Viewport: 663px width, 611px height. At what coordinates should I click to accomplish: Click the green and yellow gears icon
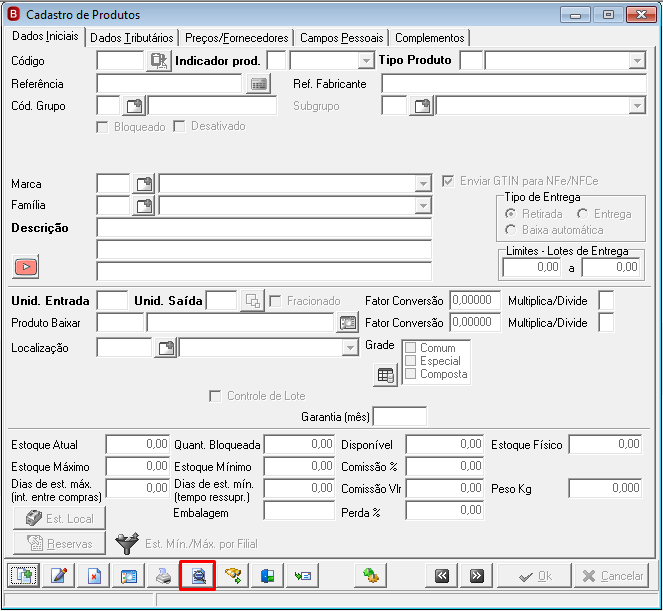[371, 575]
